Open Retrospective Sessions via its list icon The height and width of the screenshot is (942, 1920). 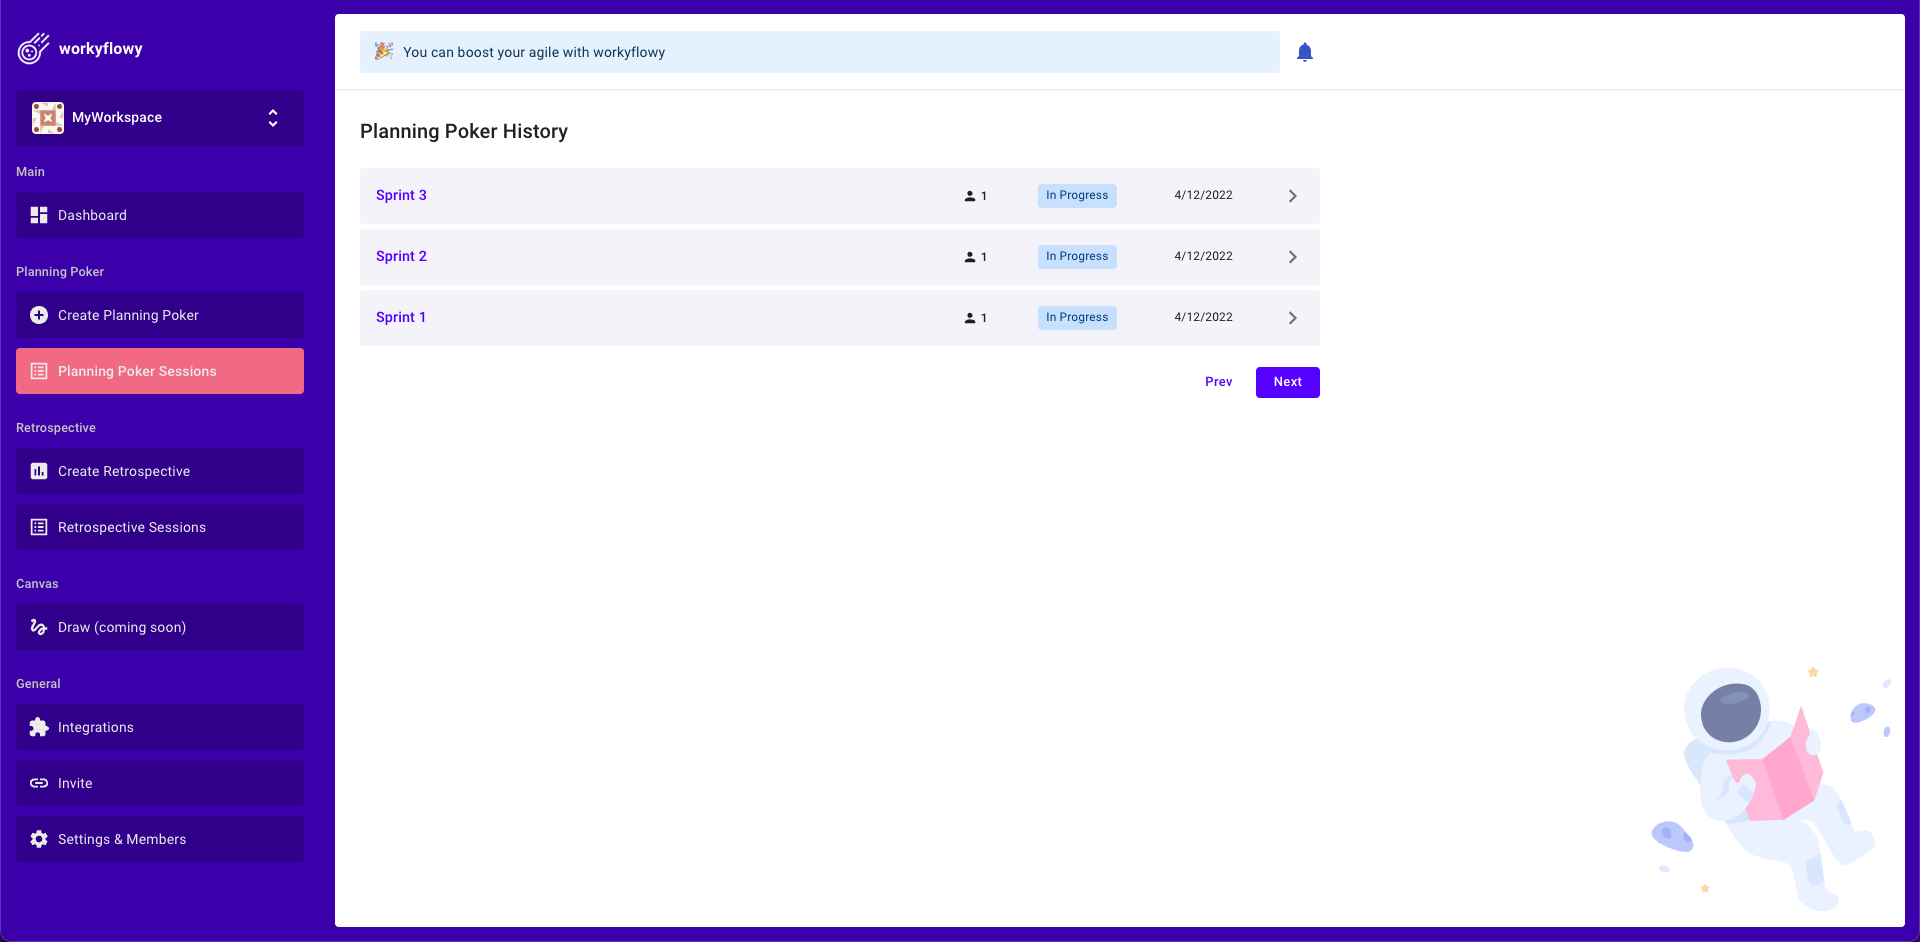[x=38, y=527]
